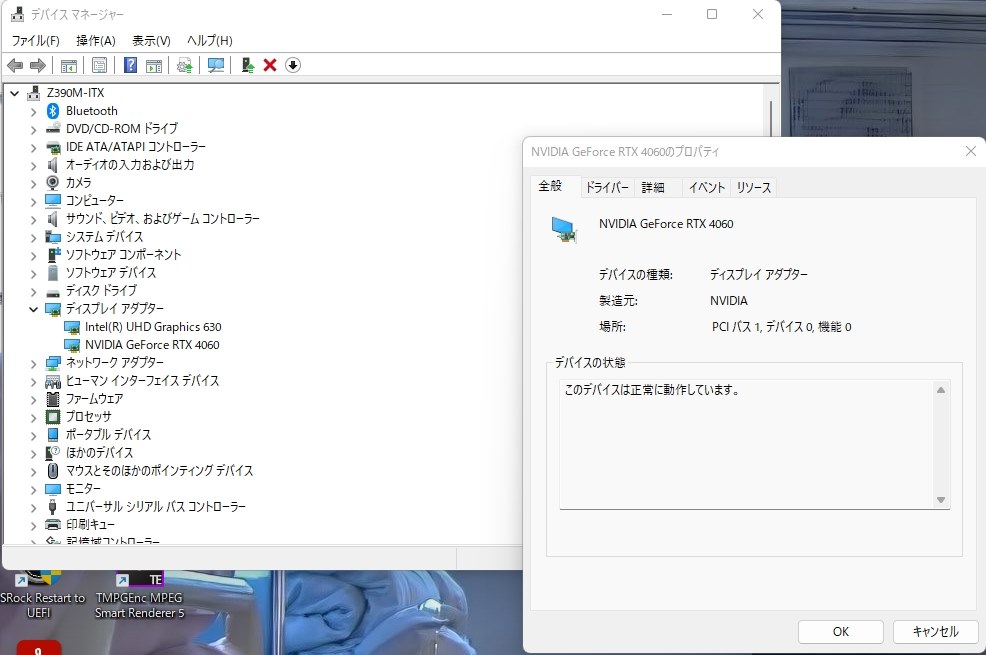This screenshot has width=986, height=655.
Task: Click OK in the properties dialog
Action: point(841,632)
